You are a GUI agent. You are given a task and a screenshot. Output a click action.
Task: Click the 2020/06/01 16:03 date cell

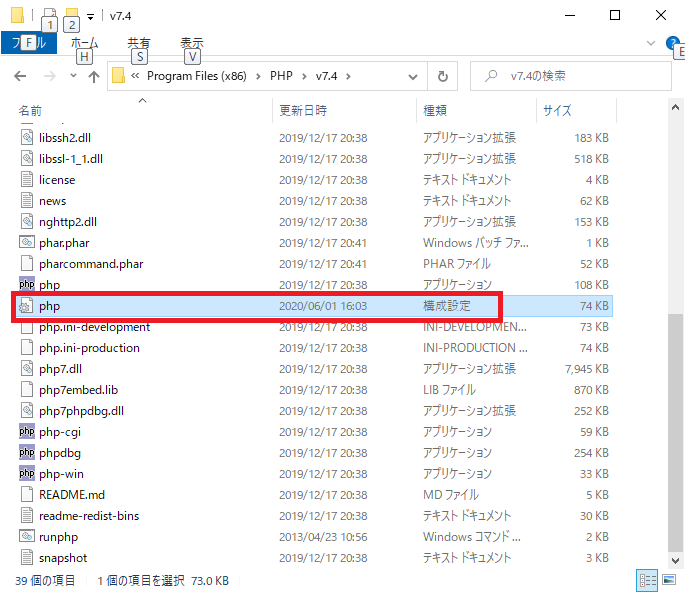[x=323, y=306]
